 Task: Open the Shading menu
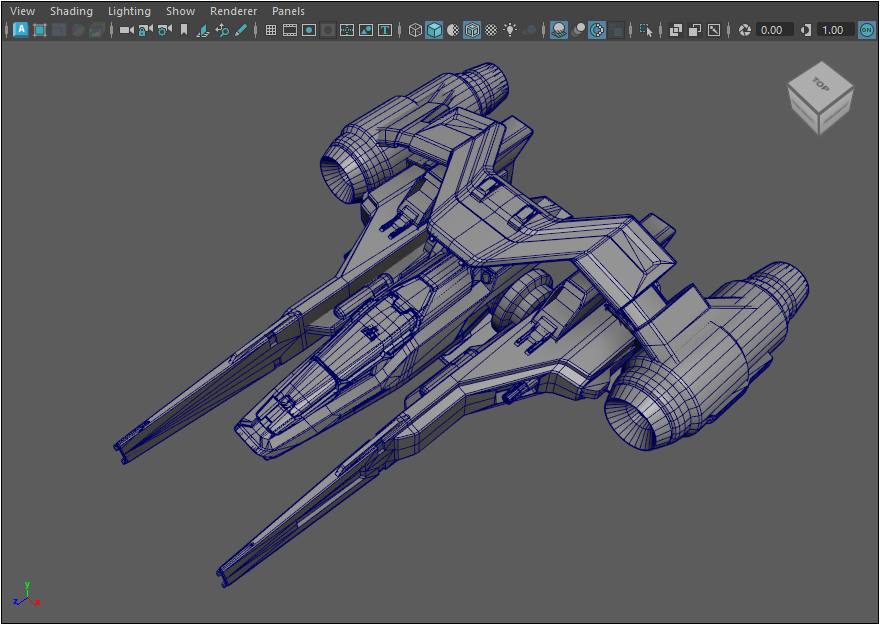coord(71,11)
